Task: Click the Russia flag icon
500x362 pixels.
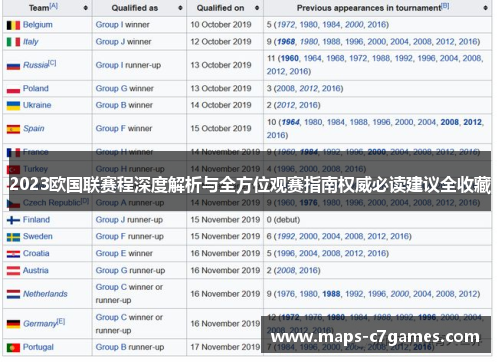Action: click(x=13, y=66)
